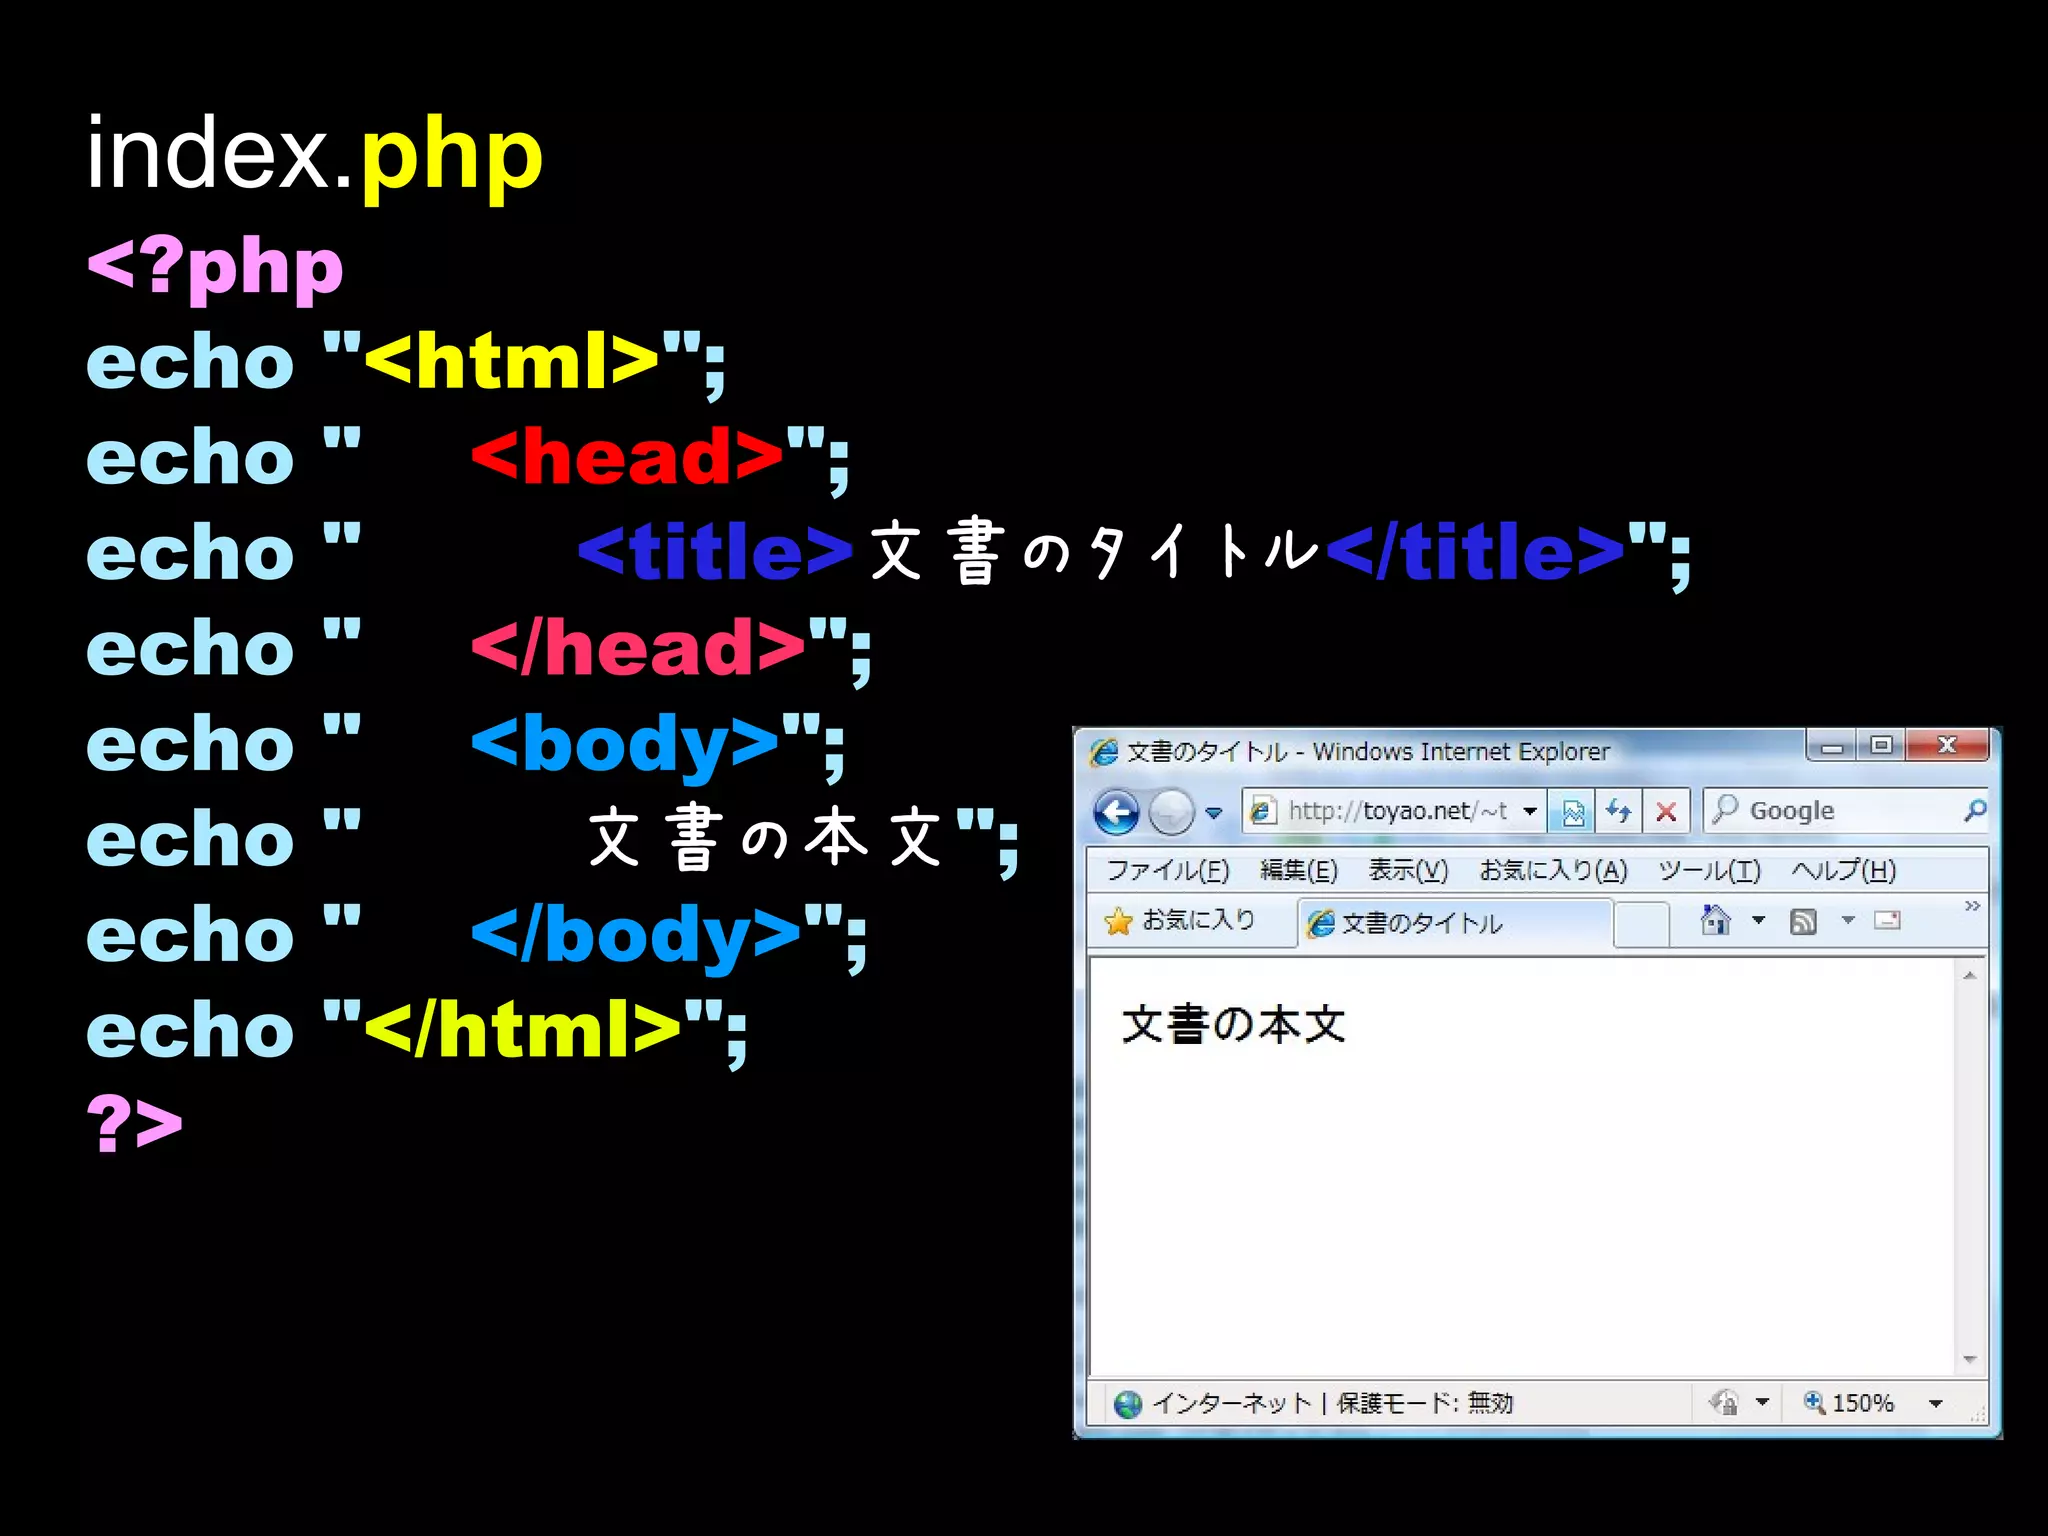Expand the zoom level dropdown arrow
Viewport: 2048px width, 1536px height.
(x=1936, y=1403)
